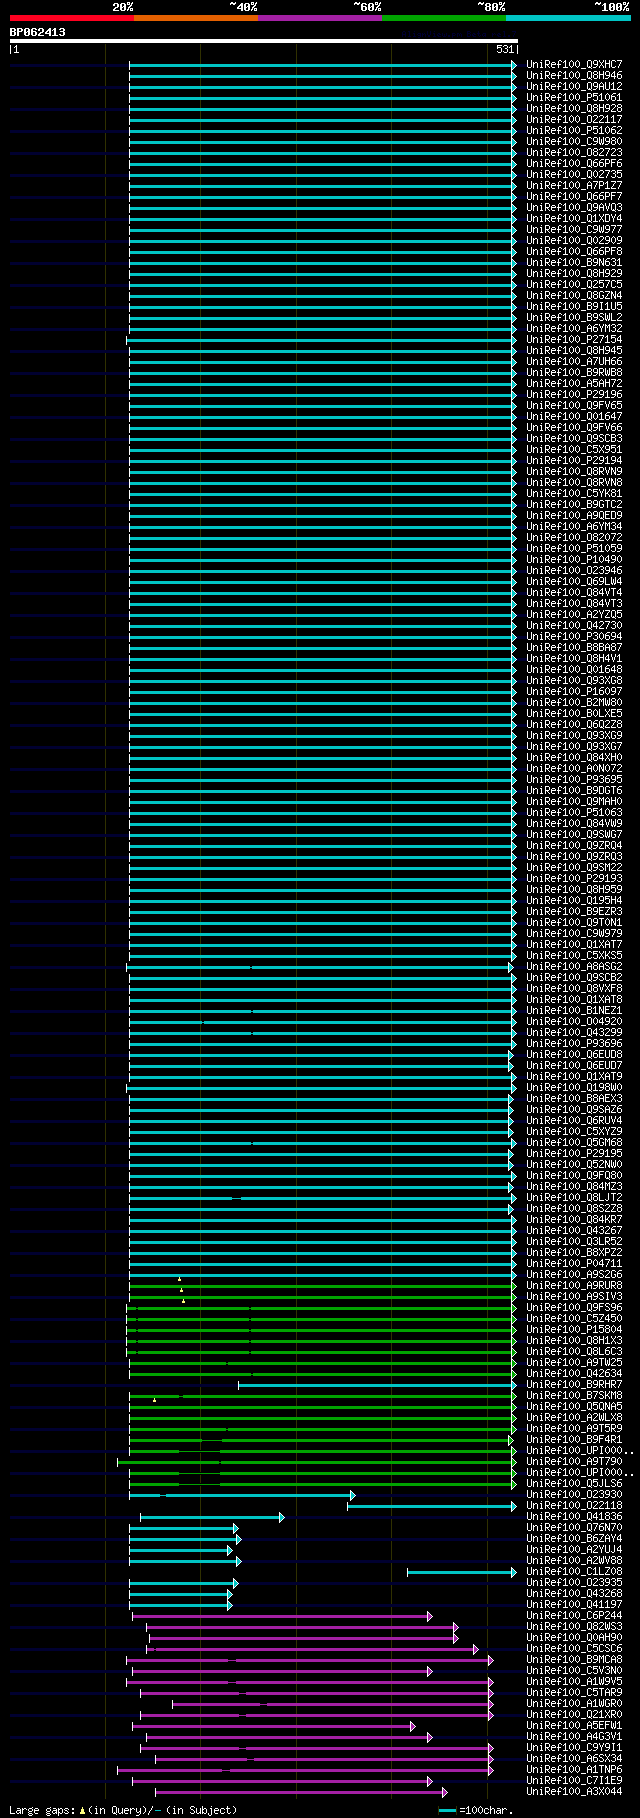Click label UniRef100_Q04920
The image size is (640, 1818).
574,1021
